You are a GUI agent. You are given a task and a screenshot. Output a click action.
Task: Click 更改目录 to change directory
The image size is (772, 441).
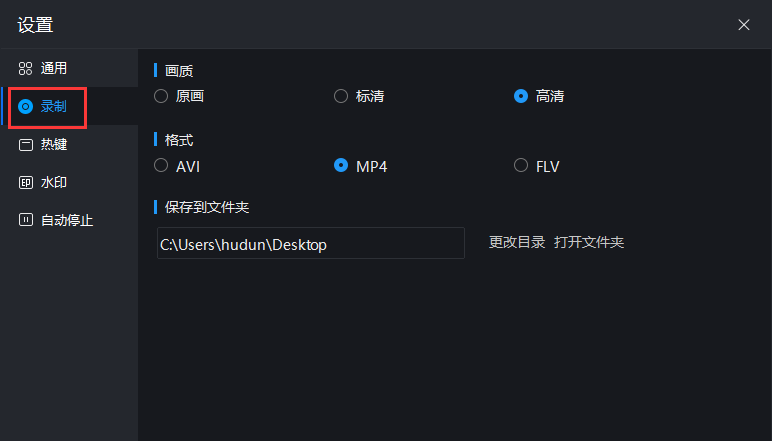point(517,242)
